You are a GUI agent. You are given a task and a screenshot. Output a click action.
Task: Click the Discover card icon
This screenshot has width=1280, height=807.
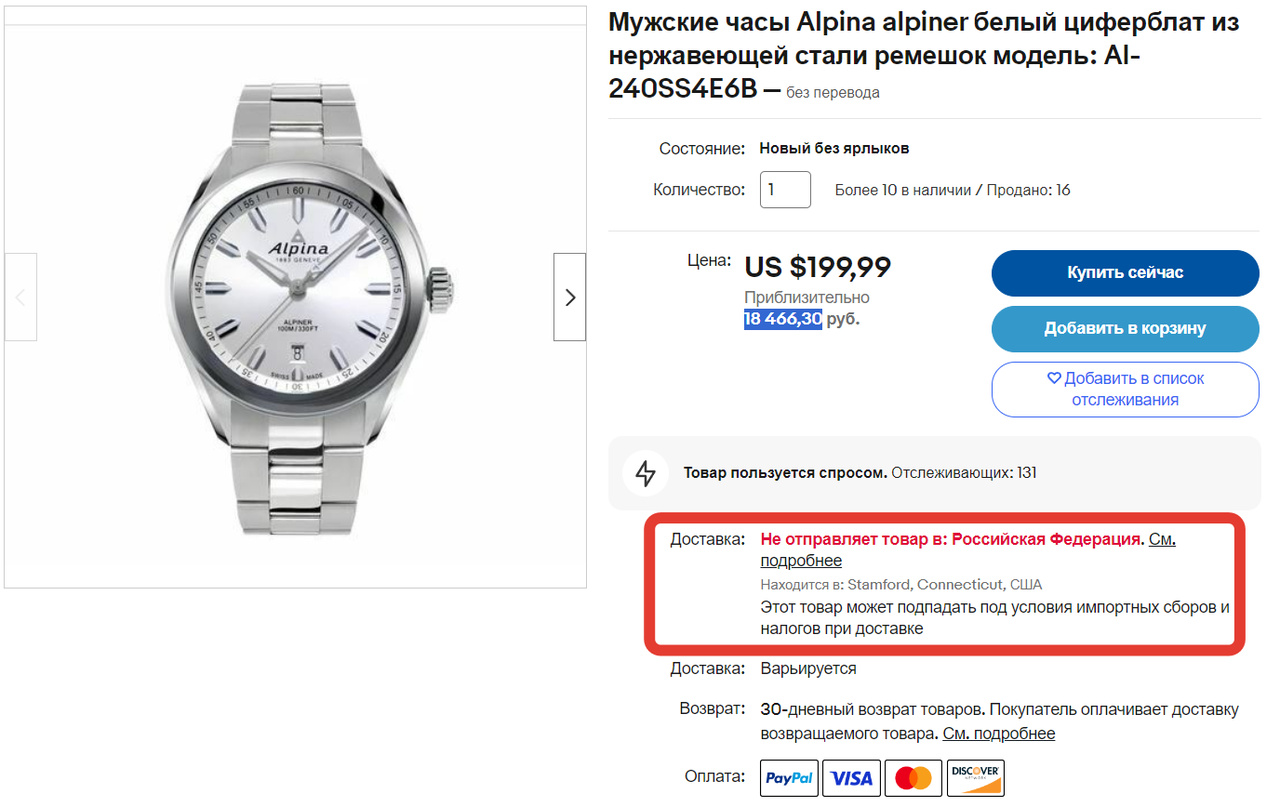975,778
